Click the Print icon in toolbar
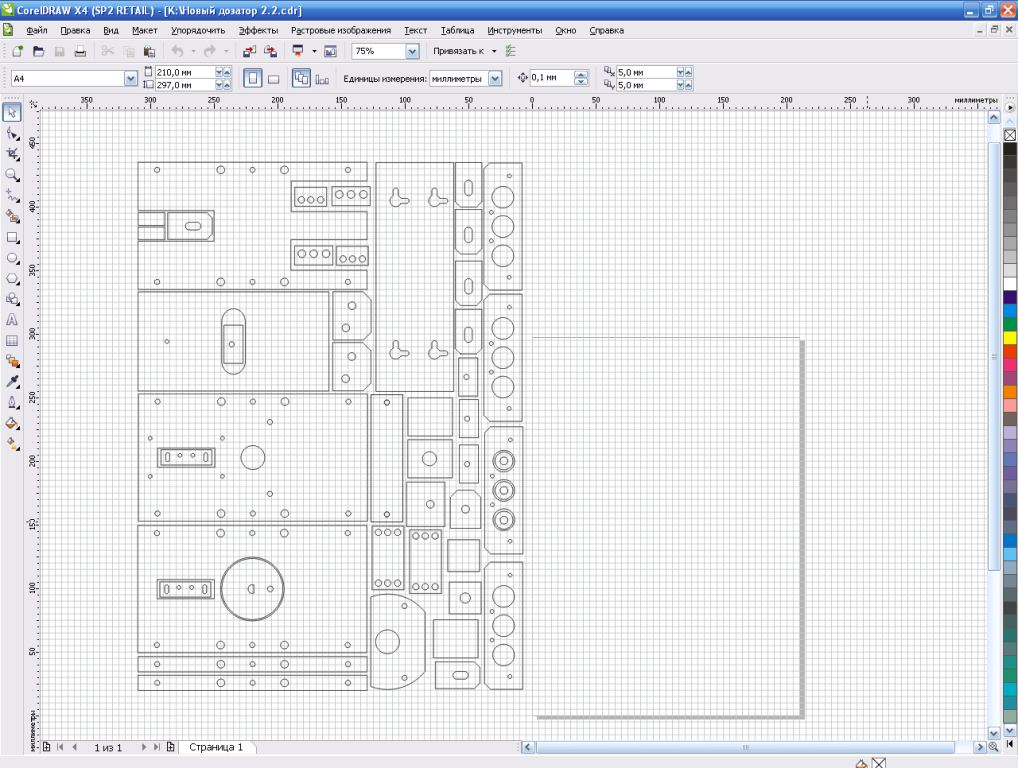The height and width of the screenshot is (768, 1018). click(x=80, y=51)
